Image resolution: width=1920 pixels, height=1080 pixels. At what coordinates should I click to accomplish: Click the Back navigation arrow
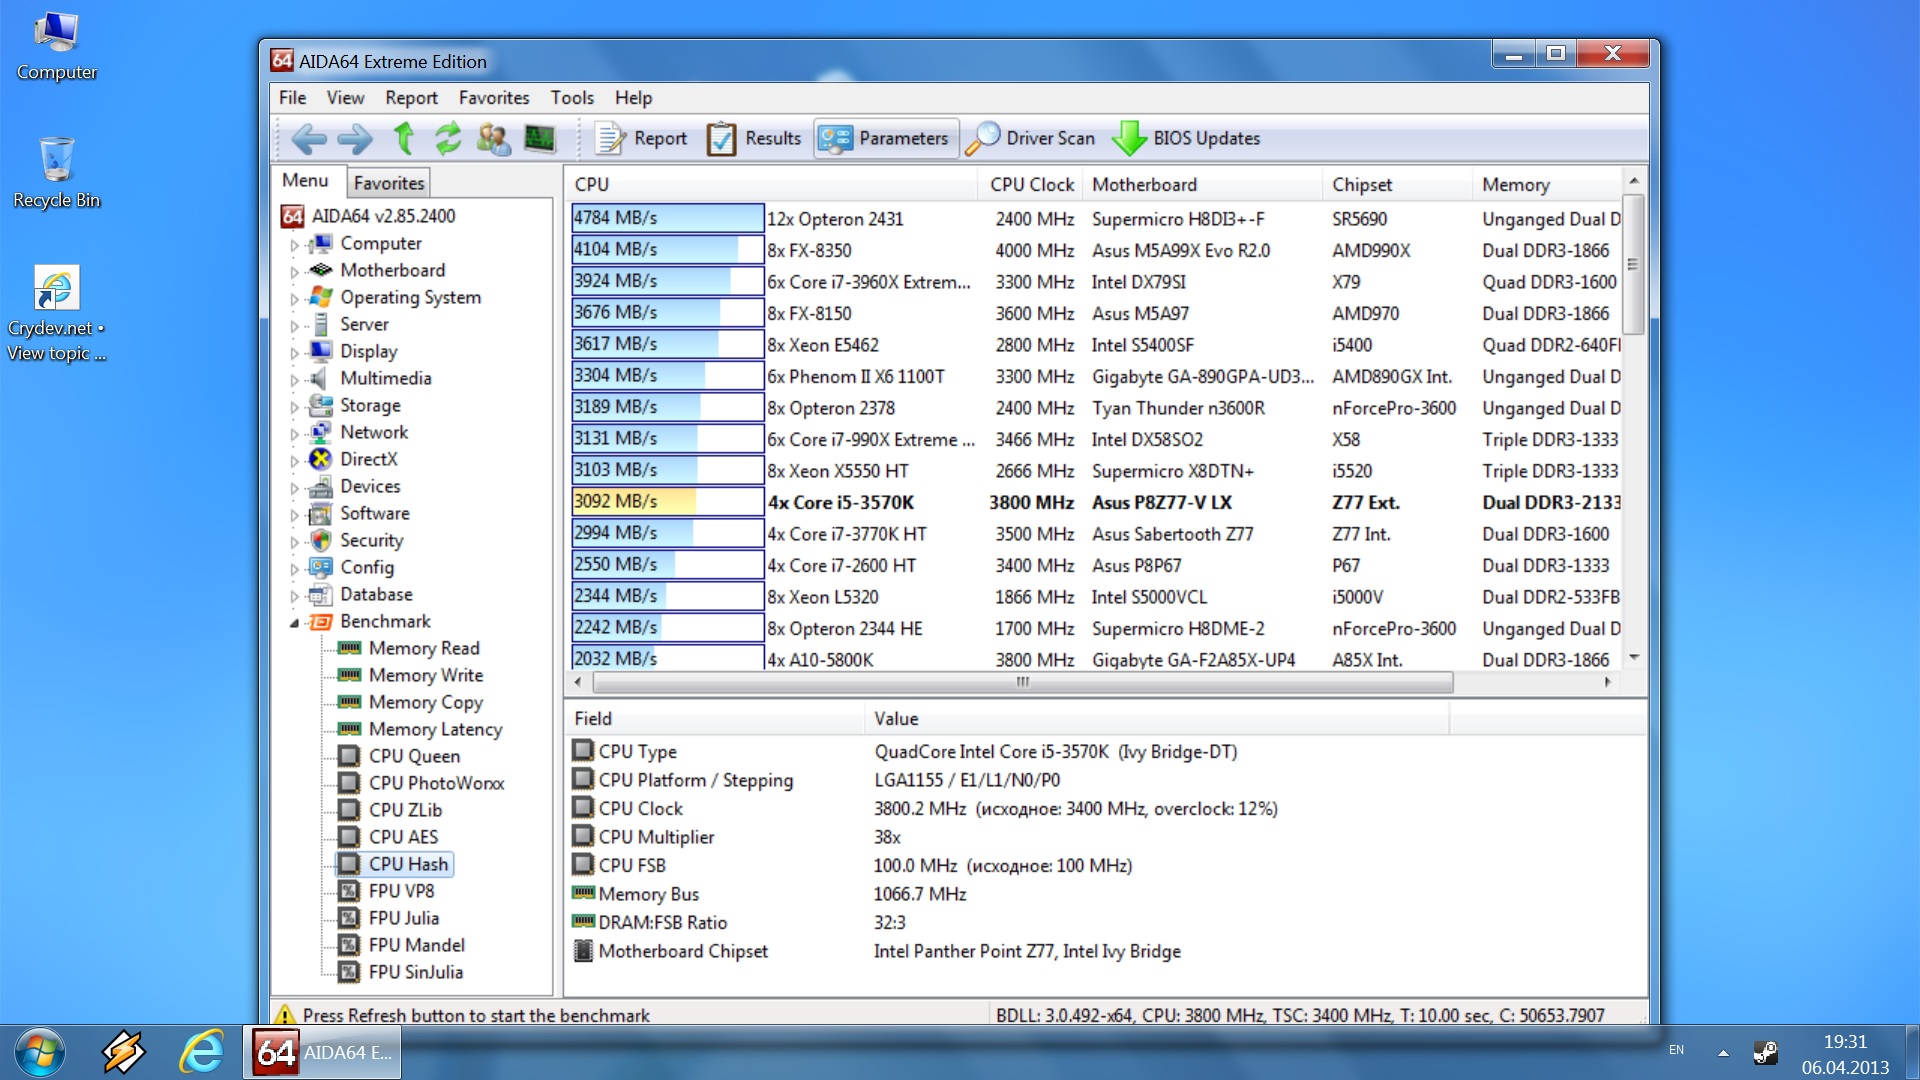(309, 138)
